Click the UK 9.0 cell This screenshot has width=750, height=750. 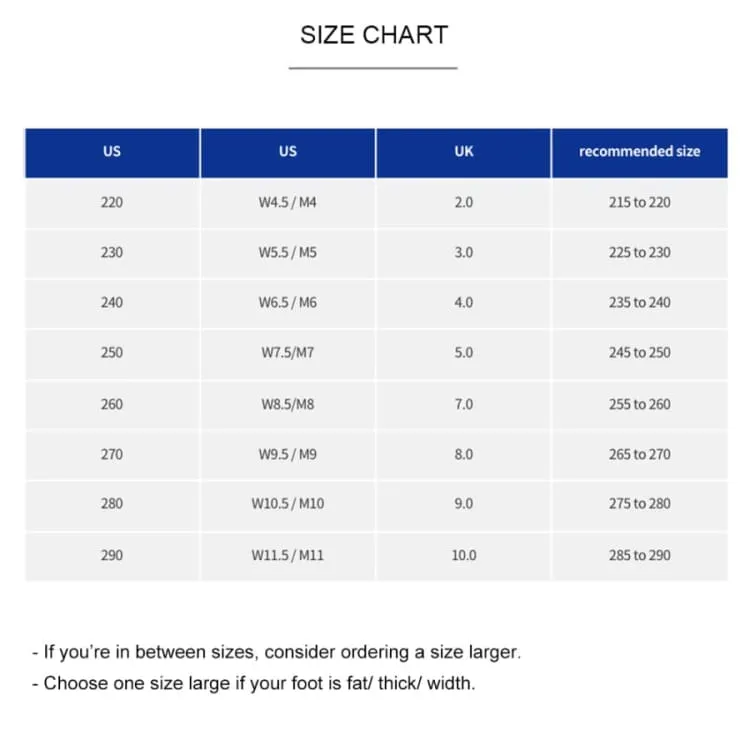pyautogui.click(x=463, y=504)
